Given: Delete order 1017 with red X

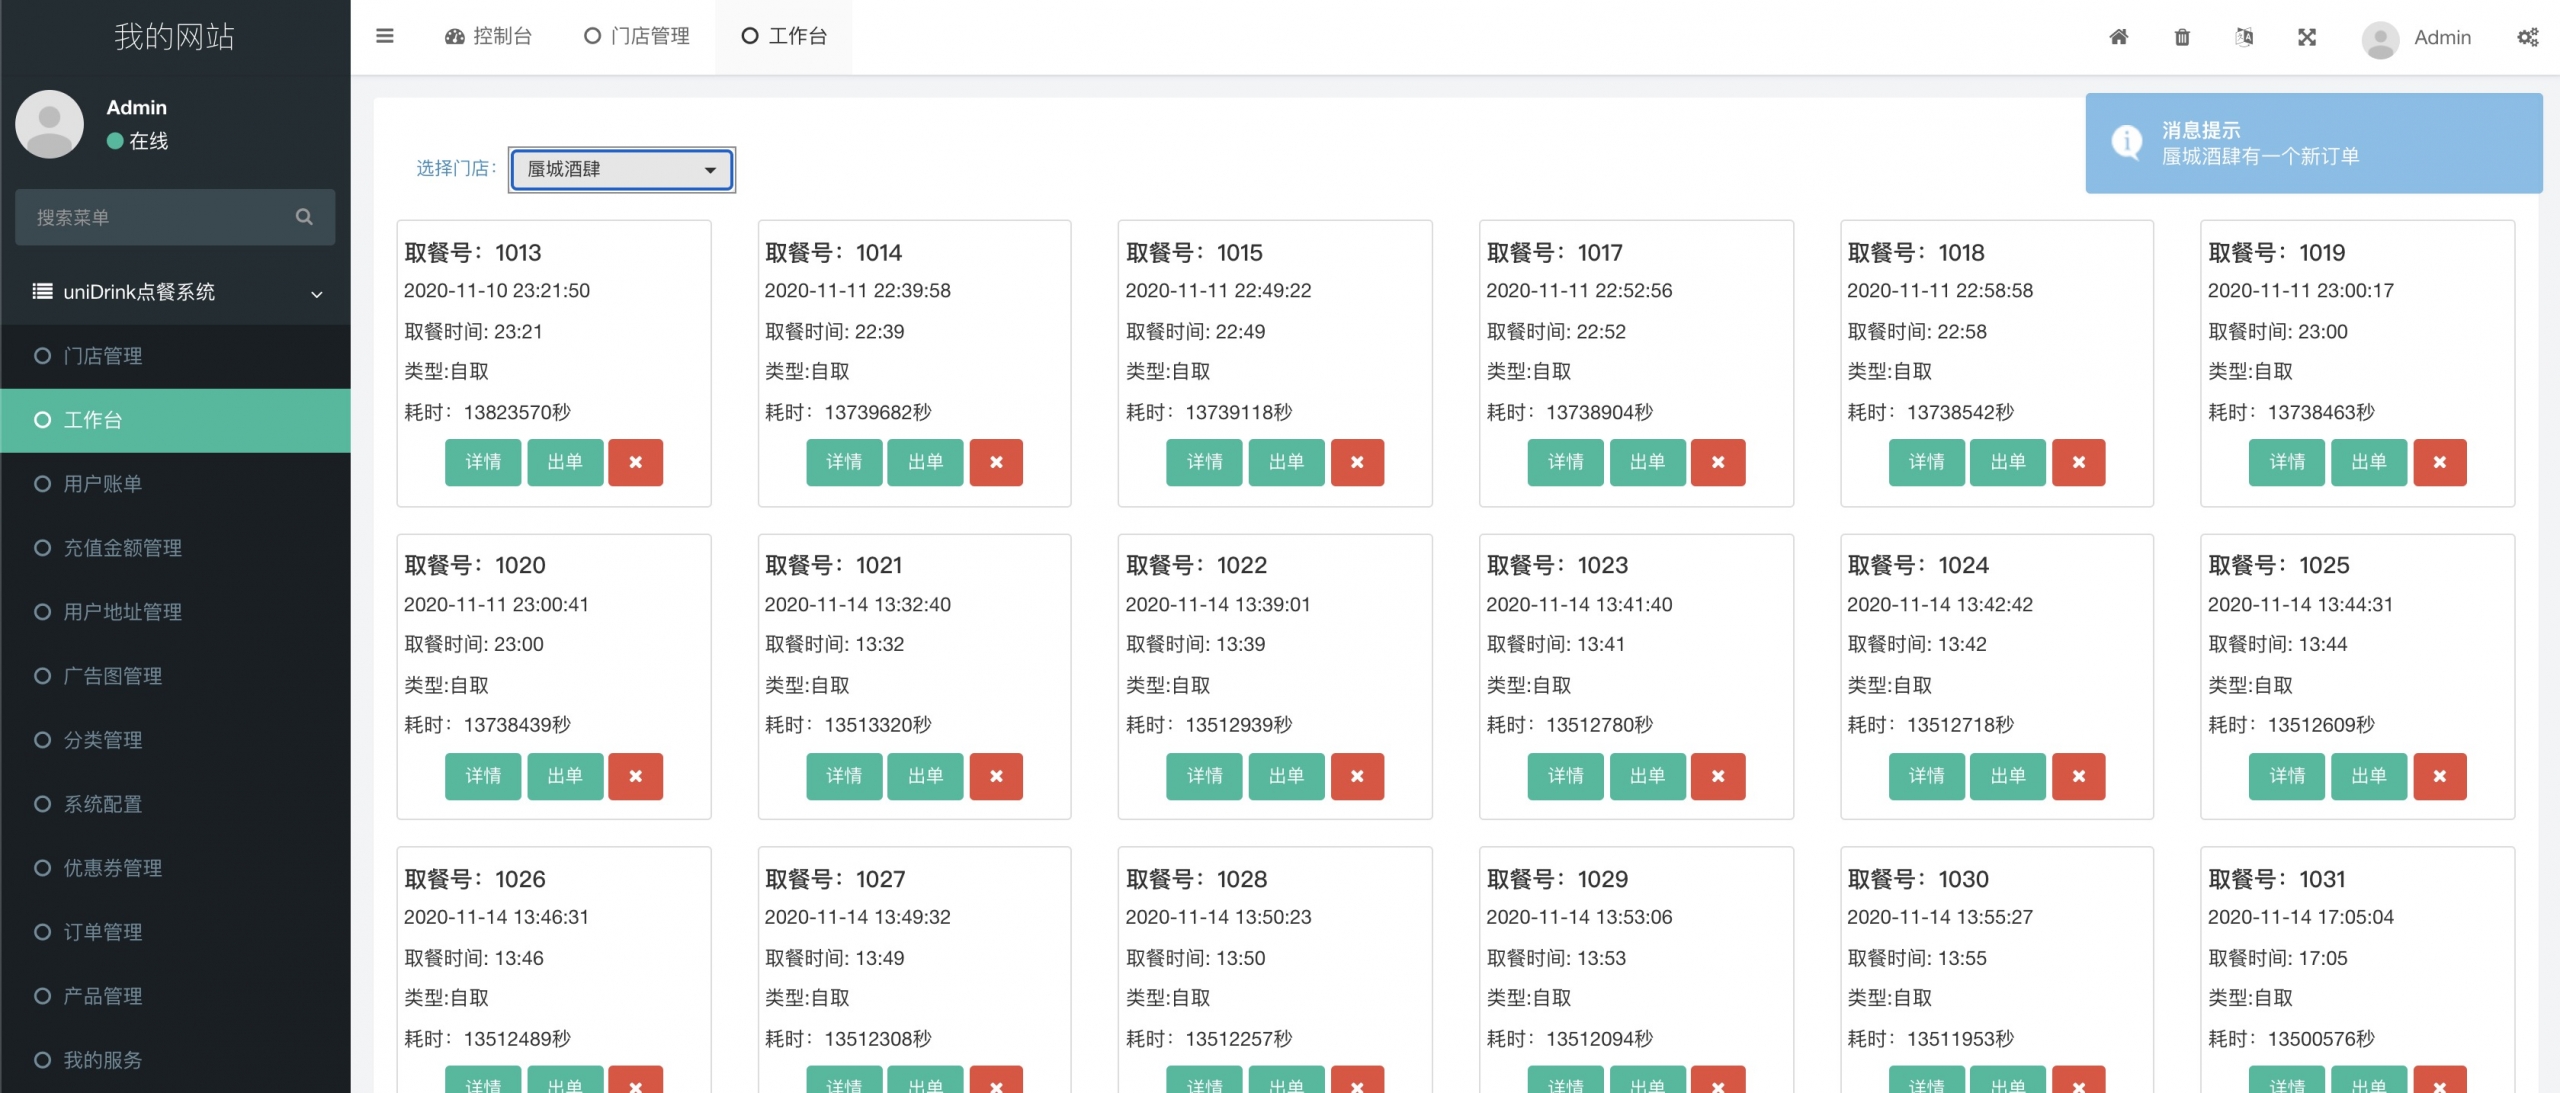Looking at the screenshot, I should [1718, 462].
